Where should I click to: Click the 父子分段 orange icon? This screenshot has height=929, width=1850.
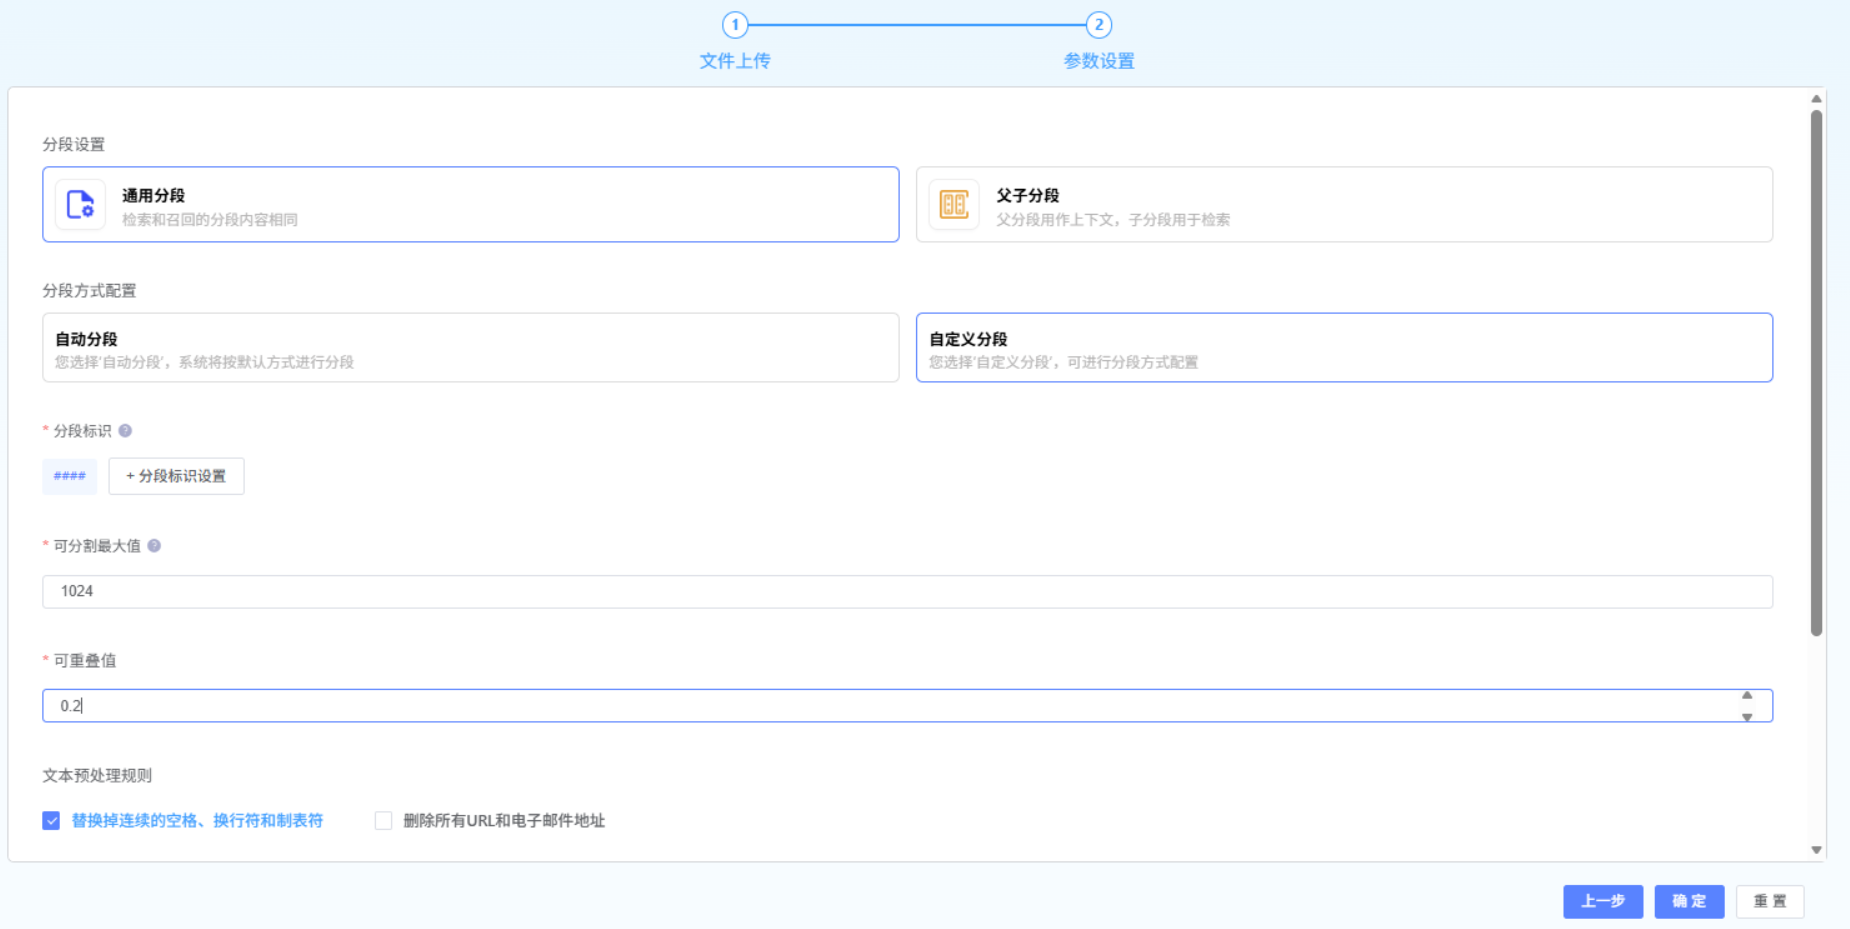point(954,204)
